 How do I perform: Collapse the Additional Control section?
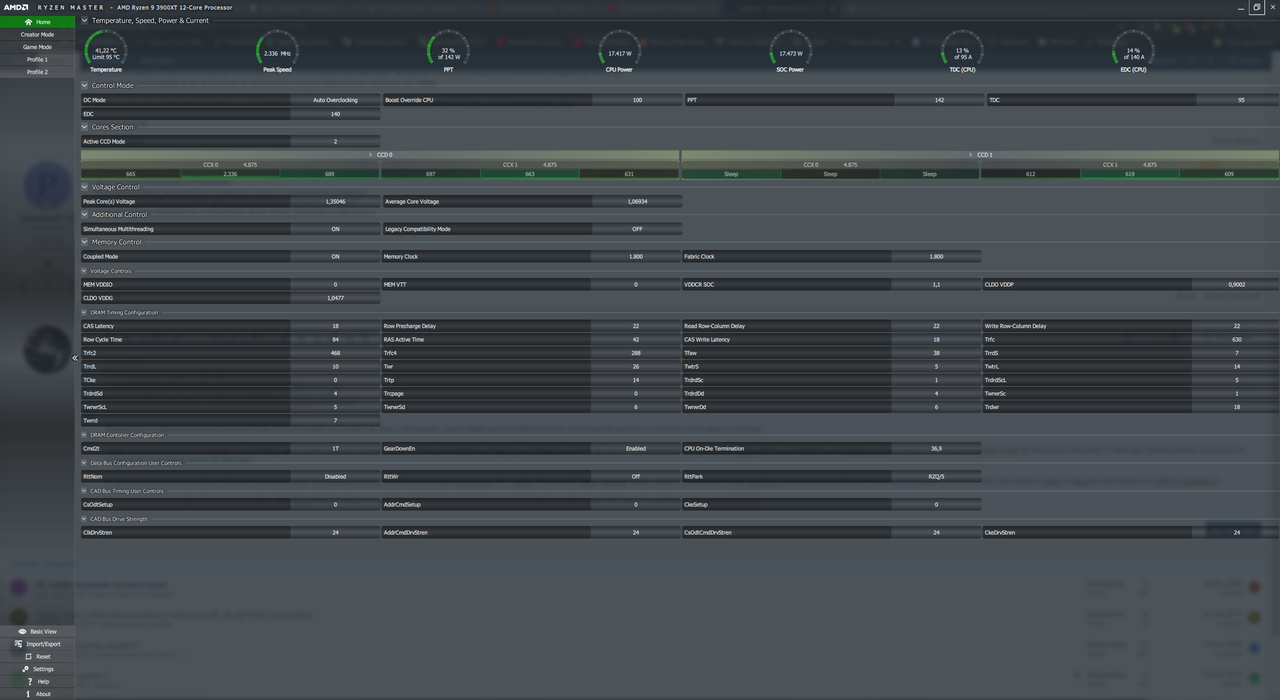tap(84, 214)
